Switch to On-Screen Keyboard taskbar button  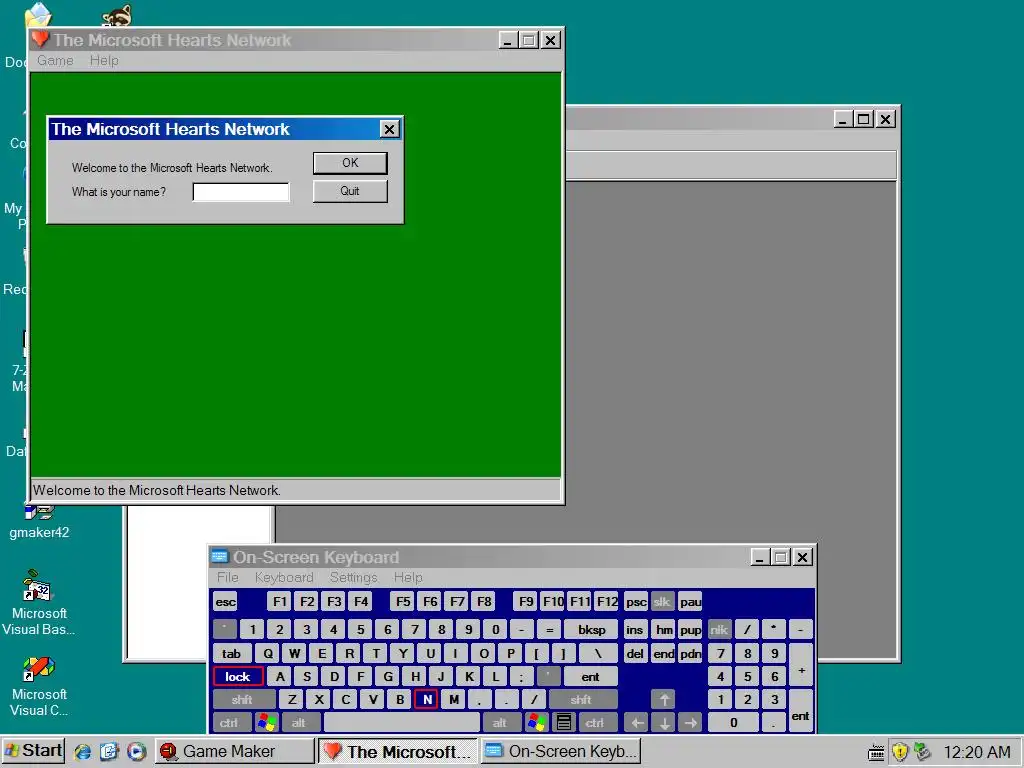(x=561, y=751)
